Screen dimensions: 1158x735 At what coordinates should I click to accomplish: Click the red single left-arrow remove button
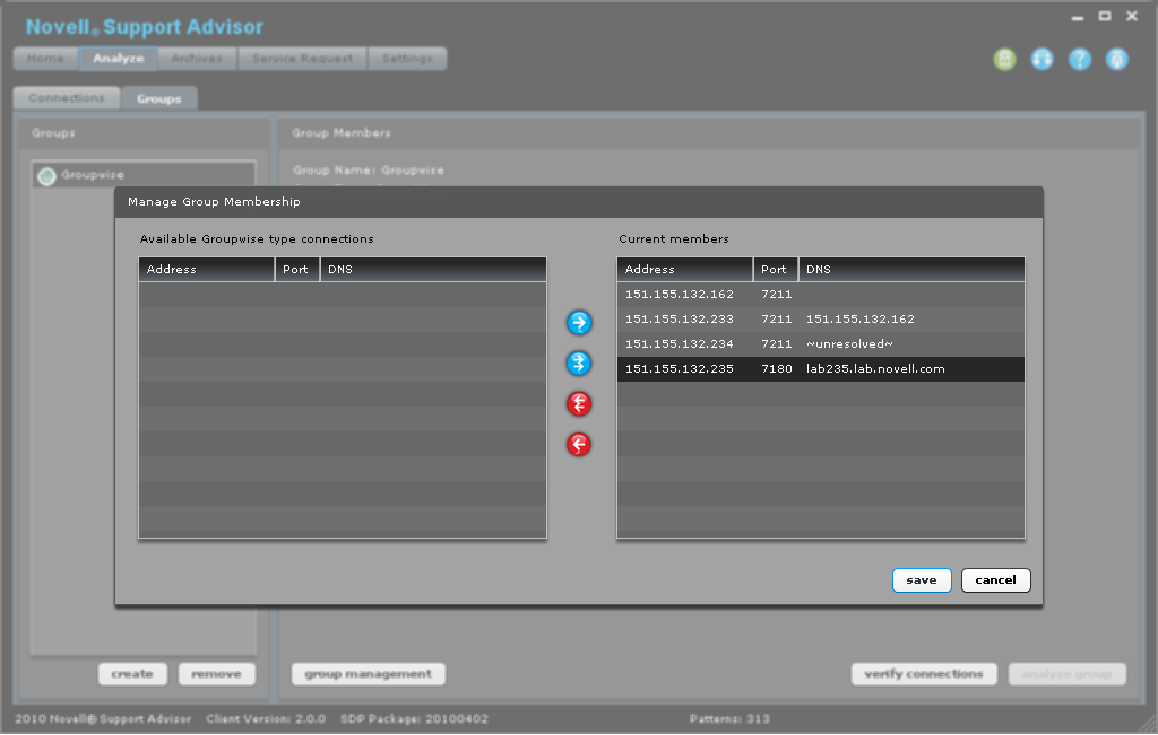[x=579, y=445]
